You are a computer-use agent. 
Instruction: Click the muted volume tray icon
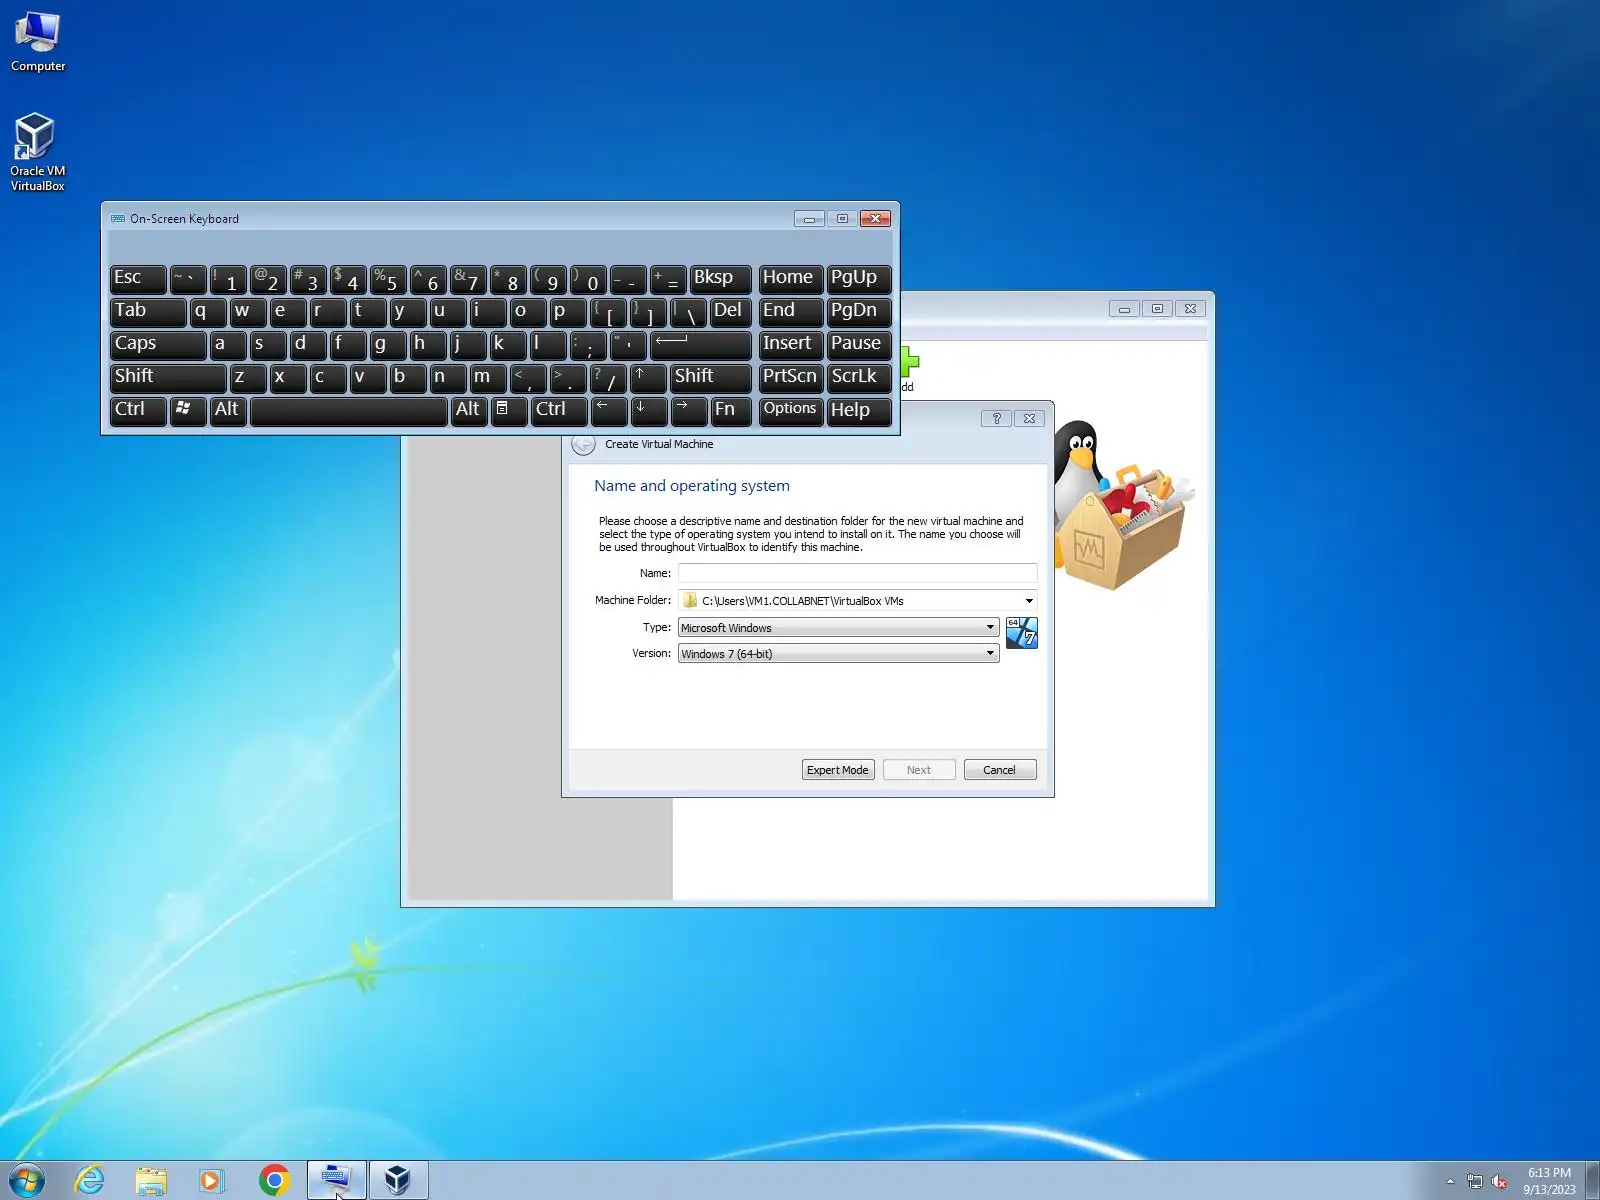tap(1499, 1181)
